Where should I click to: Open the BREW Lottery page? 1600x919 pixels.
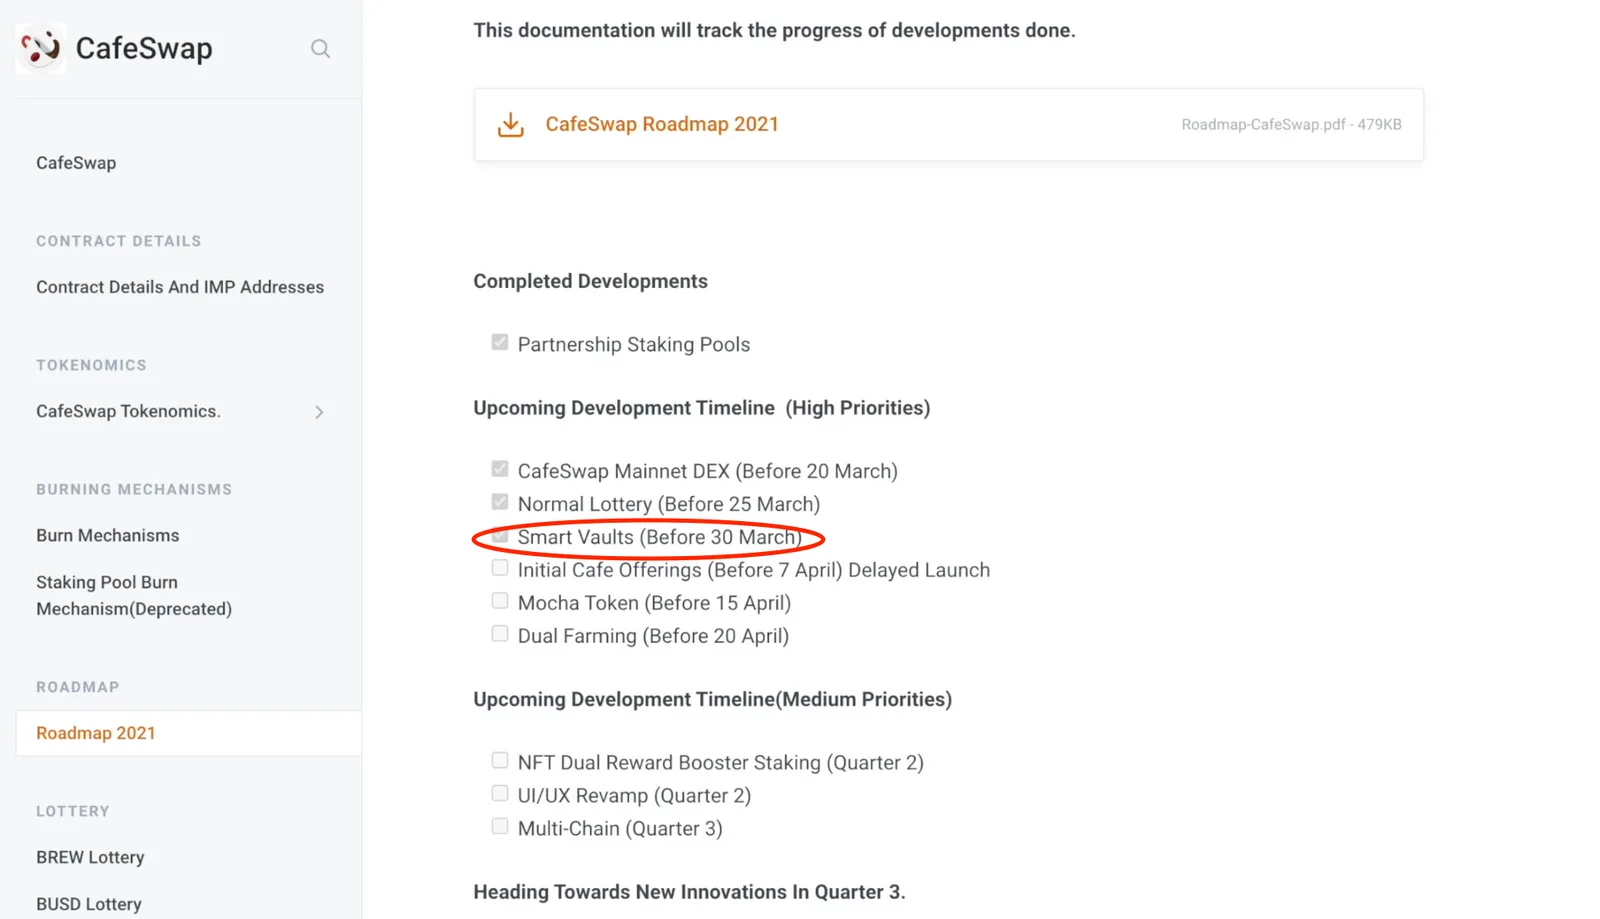90,857
